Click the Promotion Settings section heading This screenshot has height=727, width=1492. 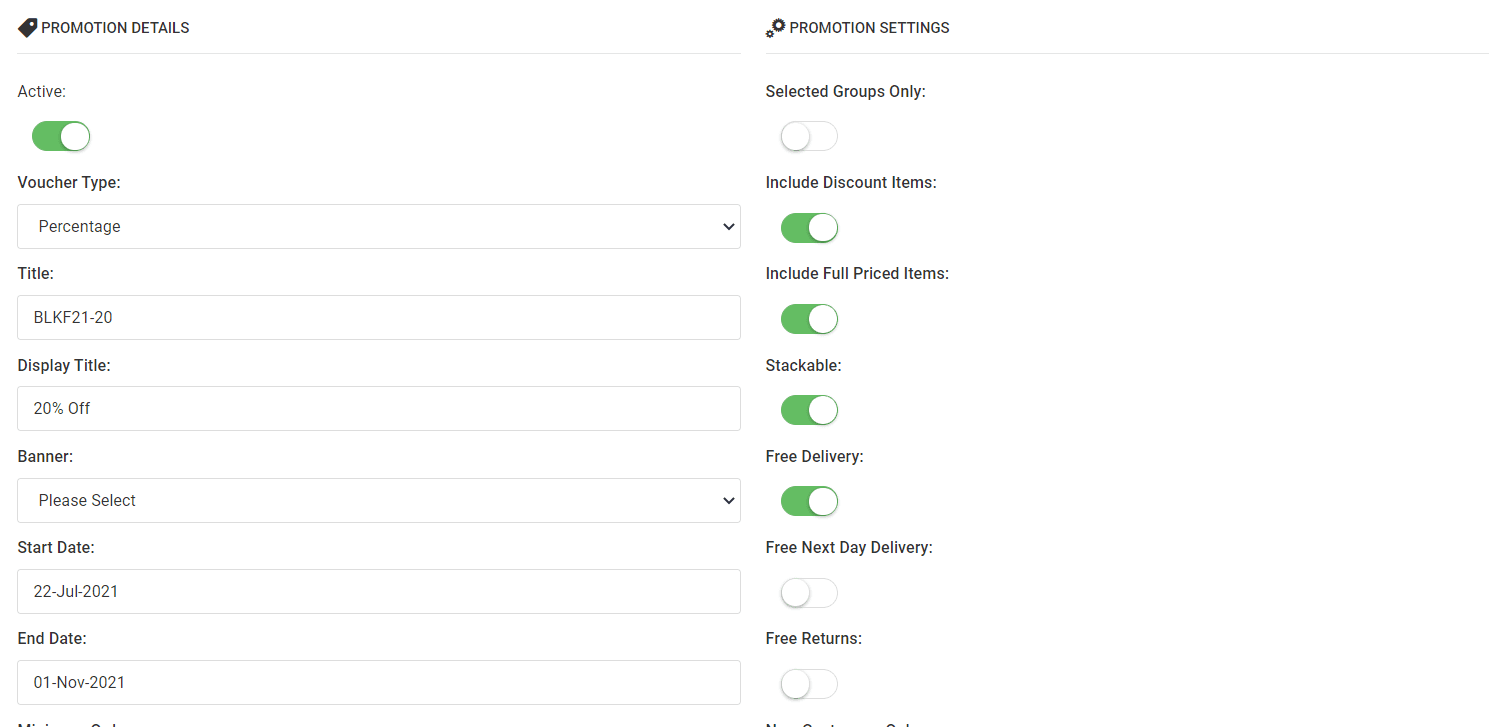pyautogui.click(x=869, y=28)
